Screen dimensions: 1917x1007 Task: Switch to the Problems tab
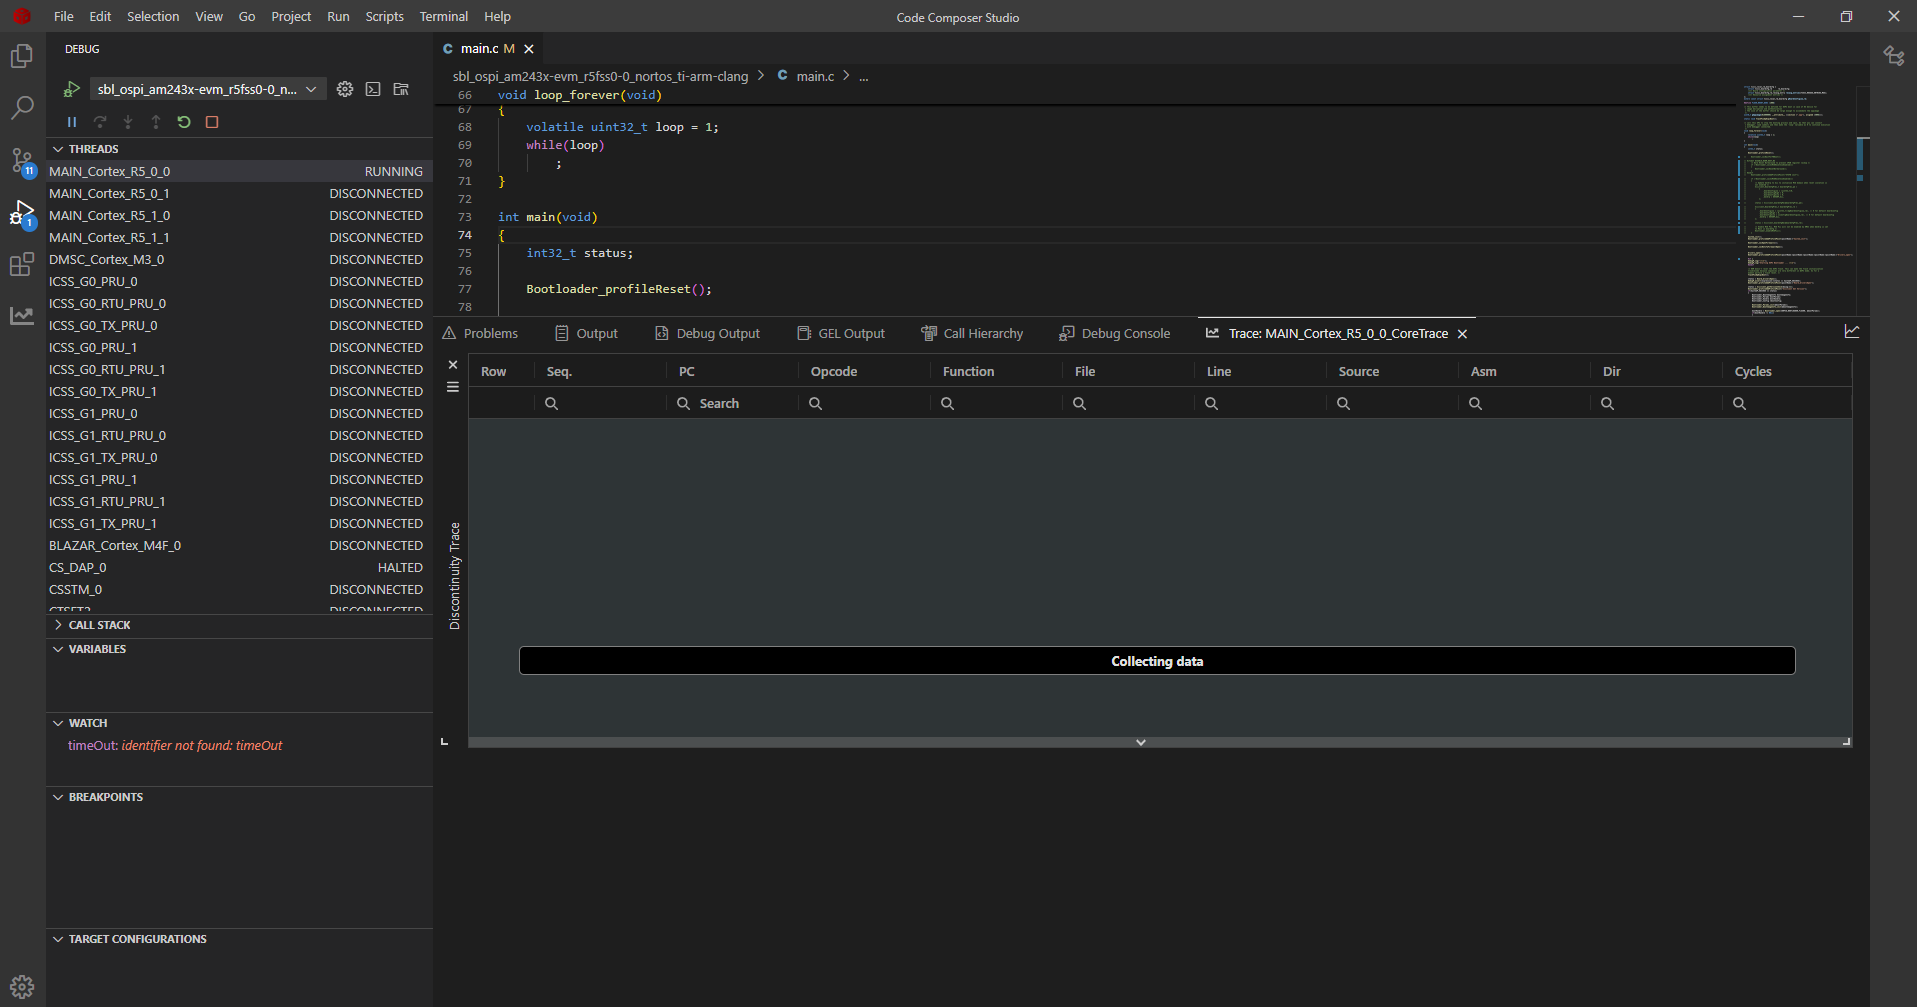(x=480, y=334)
